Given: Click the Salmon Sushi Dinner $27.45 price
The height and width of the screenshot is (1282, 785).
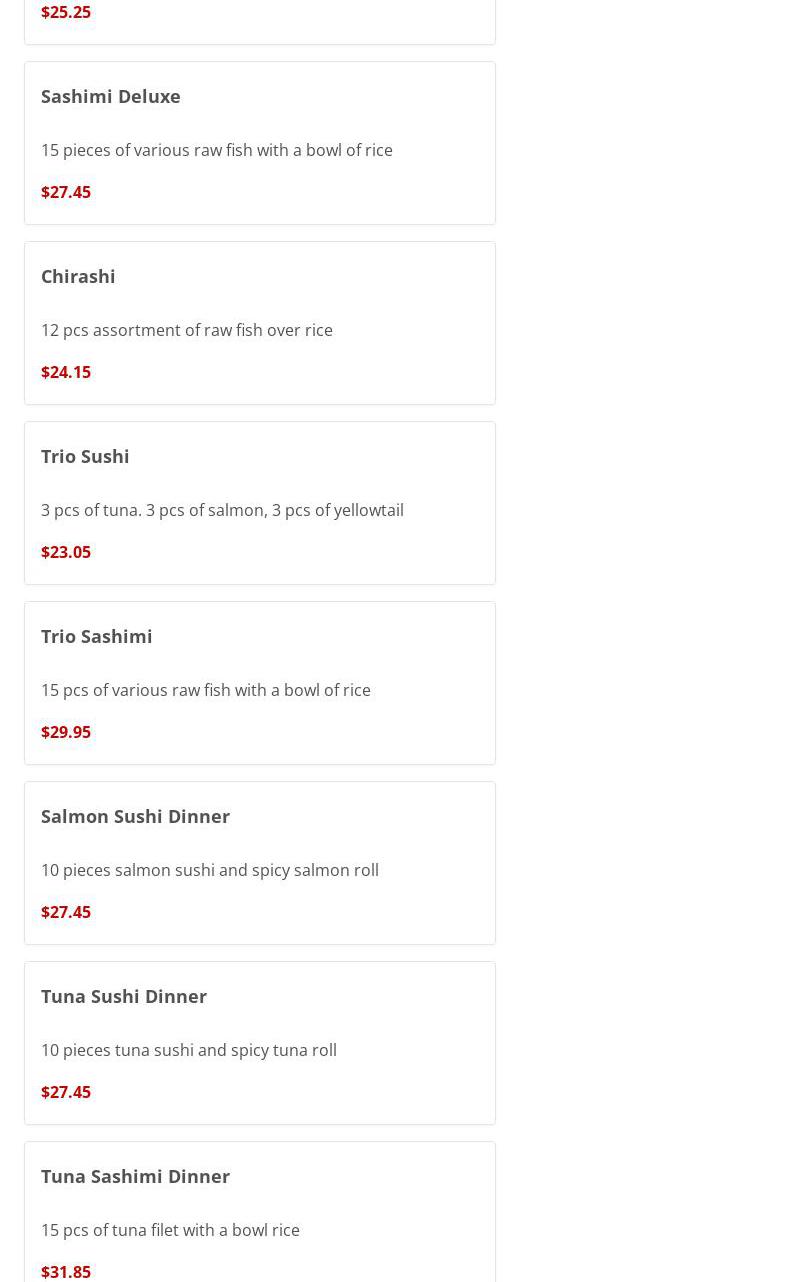Looking at the screenshot, I should click(x=66, y=912).
